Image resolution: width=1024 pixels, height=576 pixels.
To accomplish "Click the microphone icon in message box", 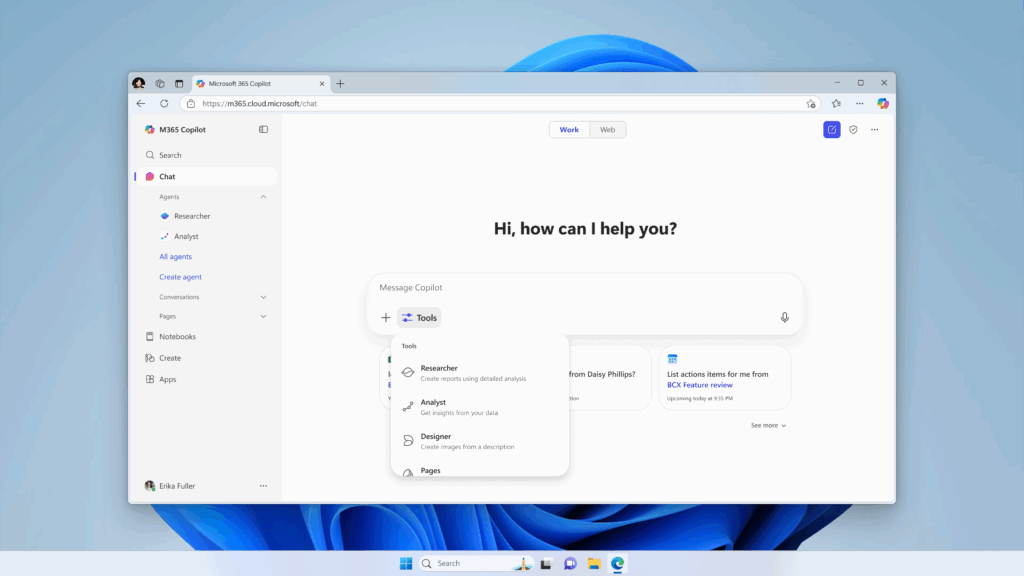I will (x=784, y=318).
